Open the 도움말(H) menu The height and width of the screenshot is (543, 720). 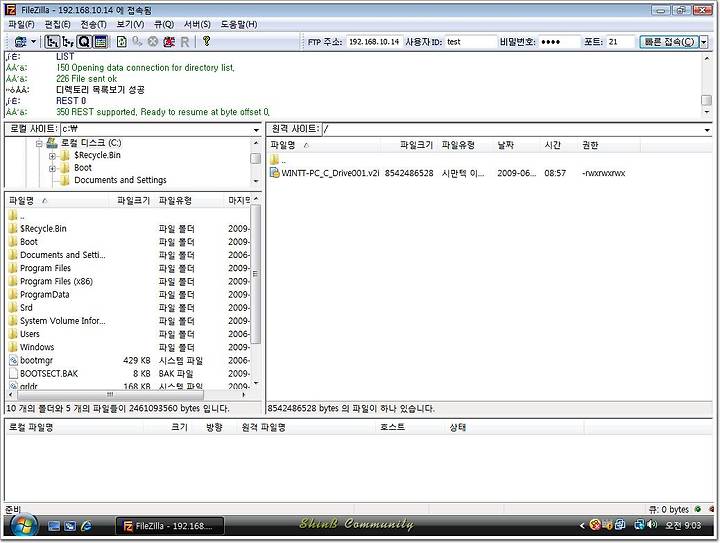(x=239, y=24)
